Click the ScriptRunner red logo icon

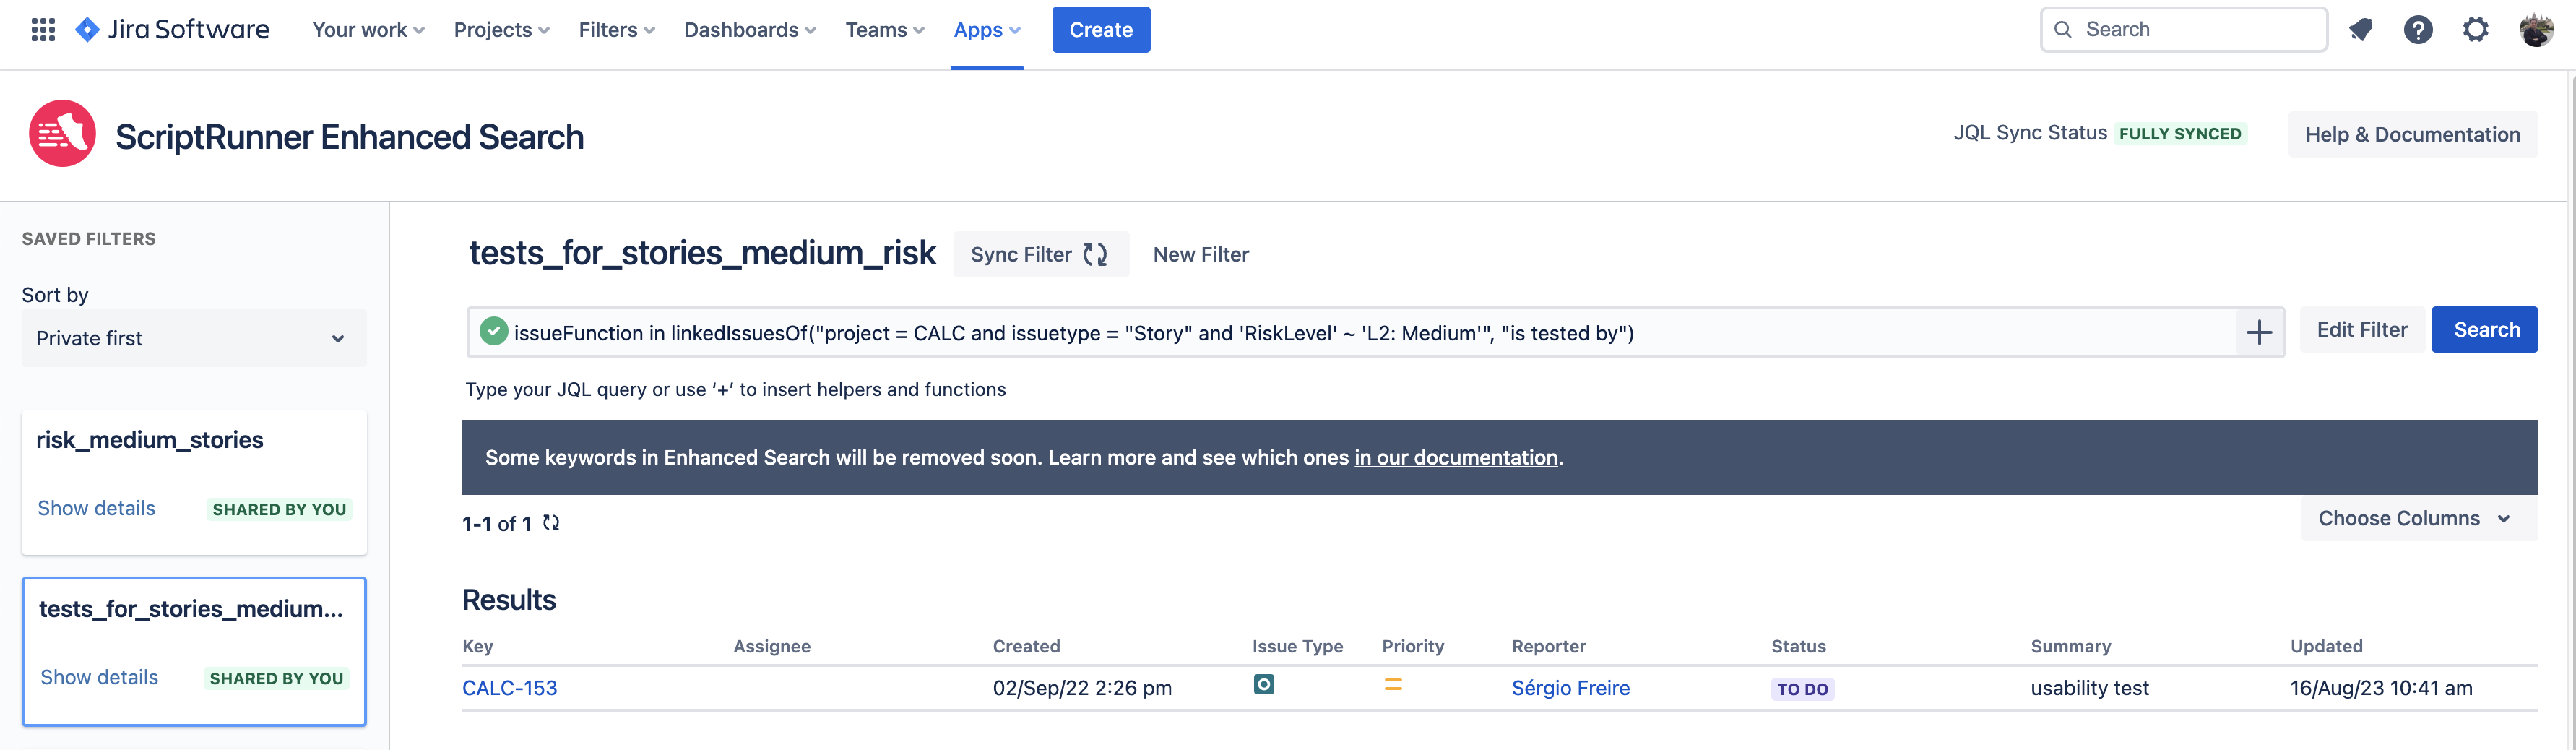coord(62,134)
